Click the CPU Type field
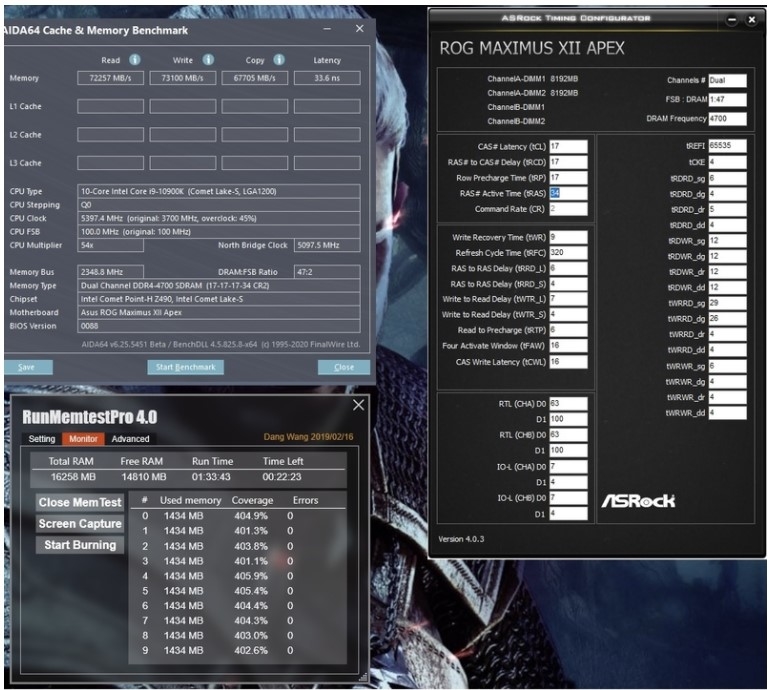773x690 pixels. (x=218, y=191)
